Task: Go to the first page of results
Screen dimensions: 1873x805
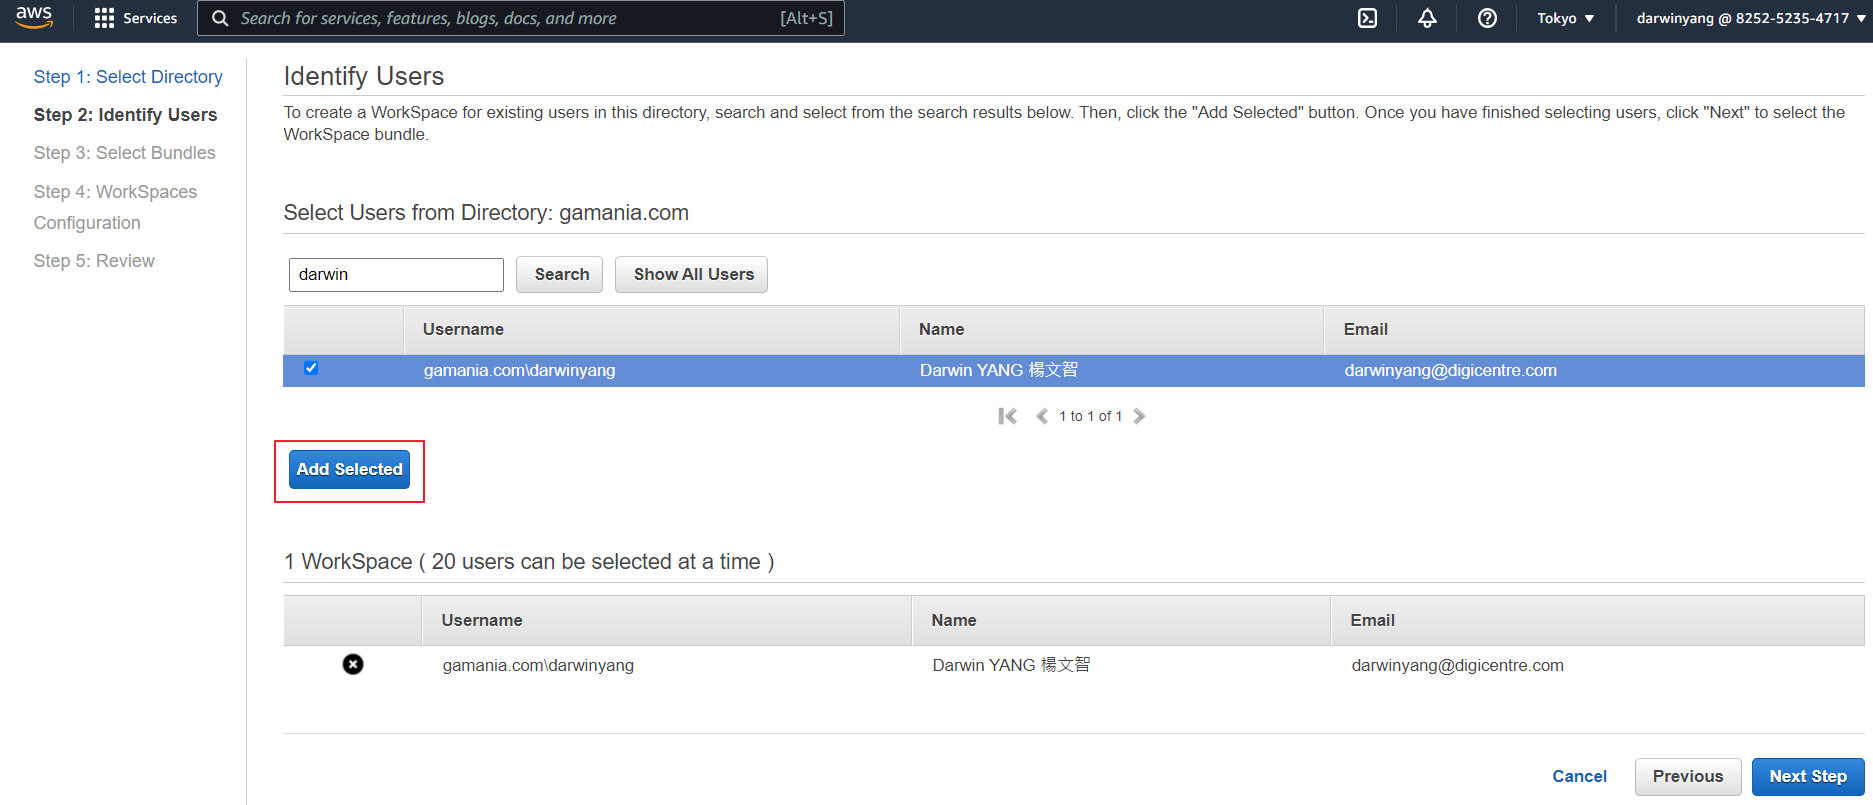Action: coord(1007,416)
